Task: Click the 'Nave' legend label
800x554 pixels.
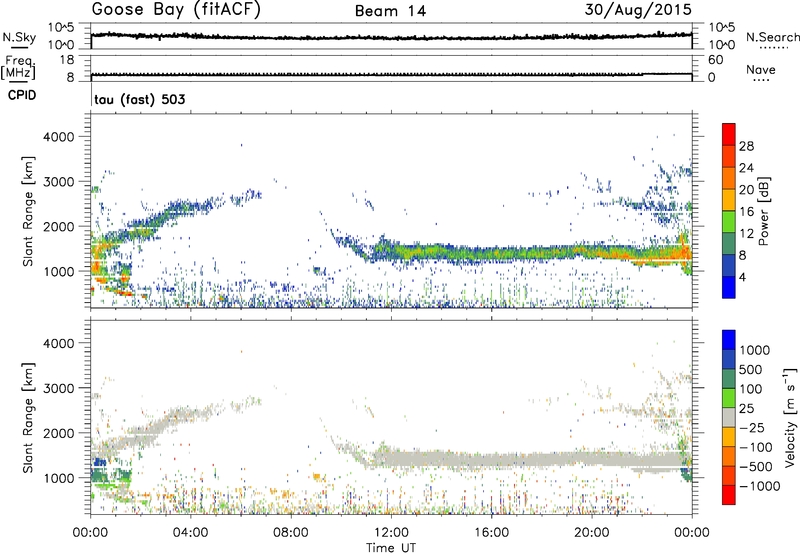Action: click(x=761, y=69)
